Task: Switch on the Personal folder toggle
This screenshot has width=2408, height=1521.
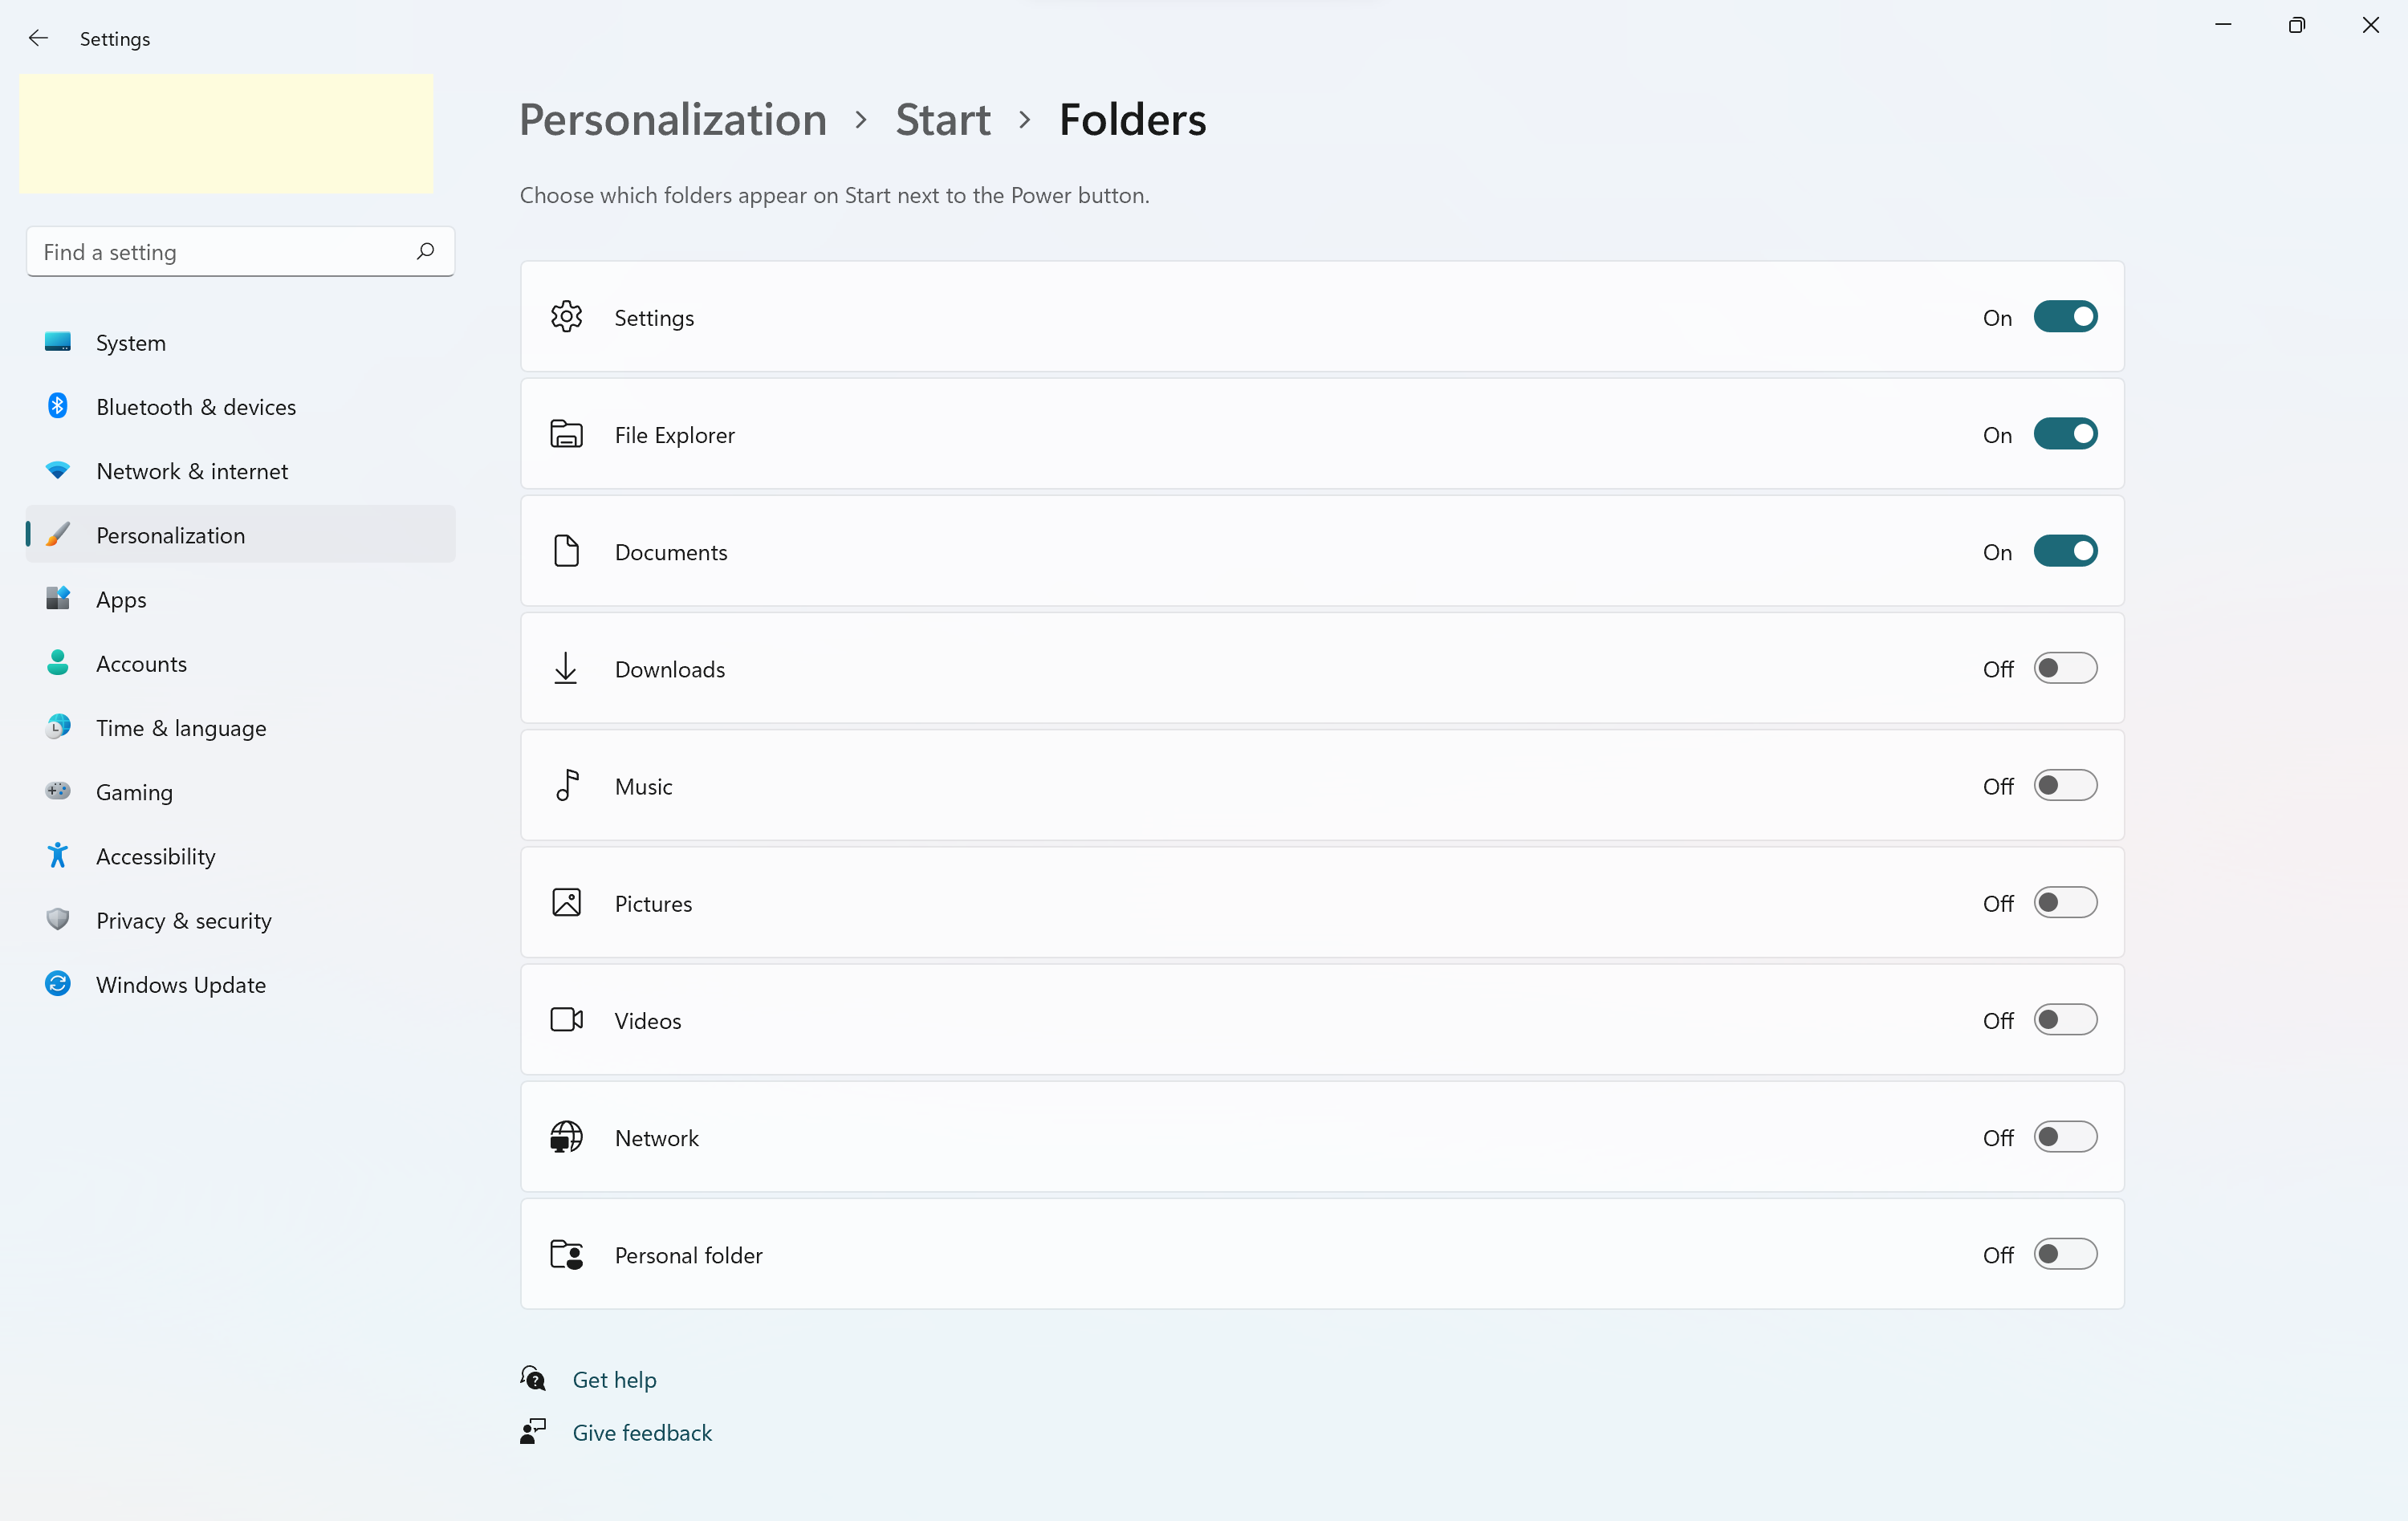Action: tap(2065, 1254)
